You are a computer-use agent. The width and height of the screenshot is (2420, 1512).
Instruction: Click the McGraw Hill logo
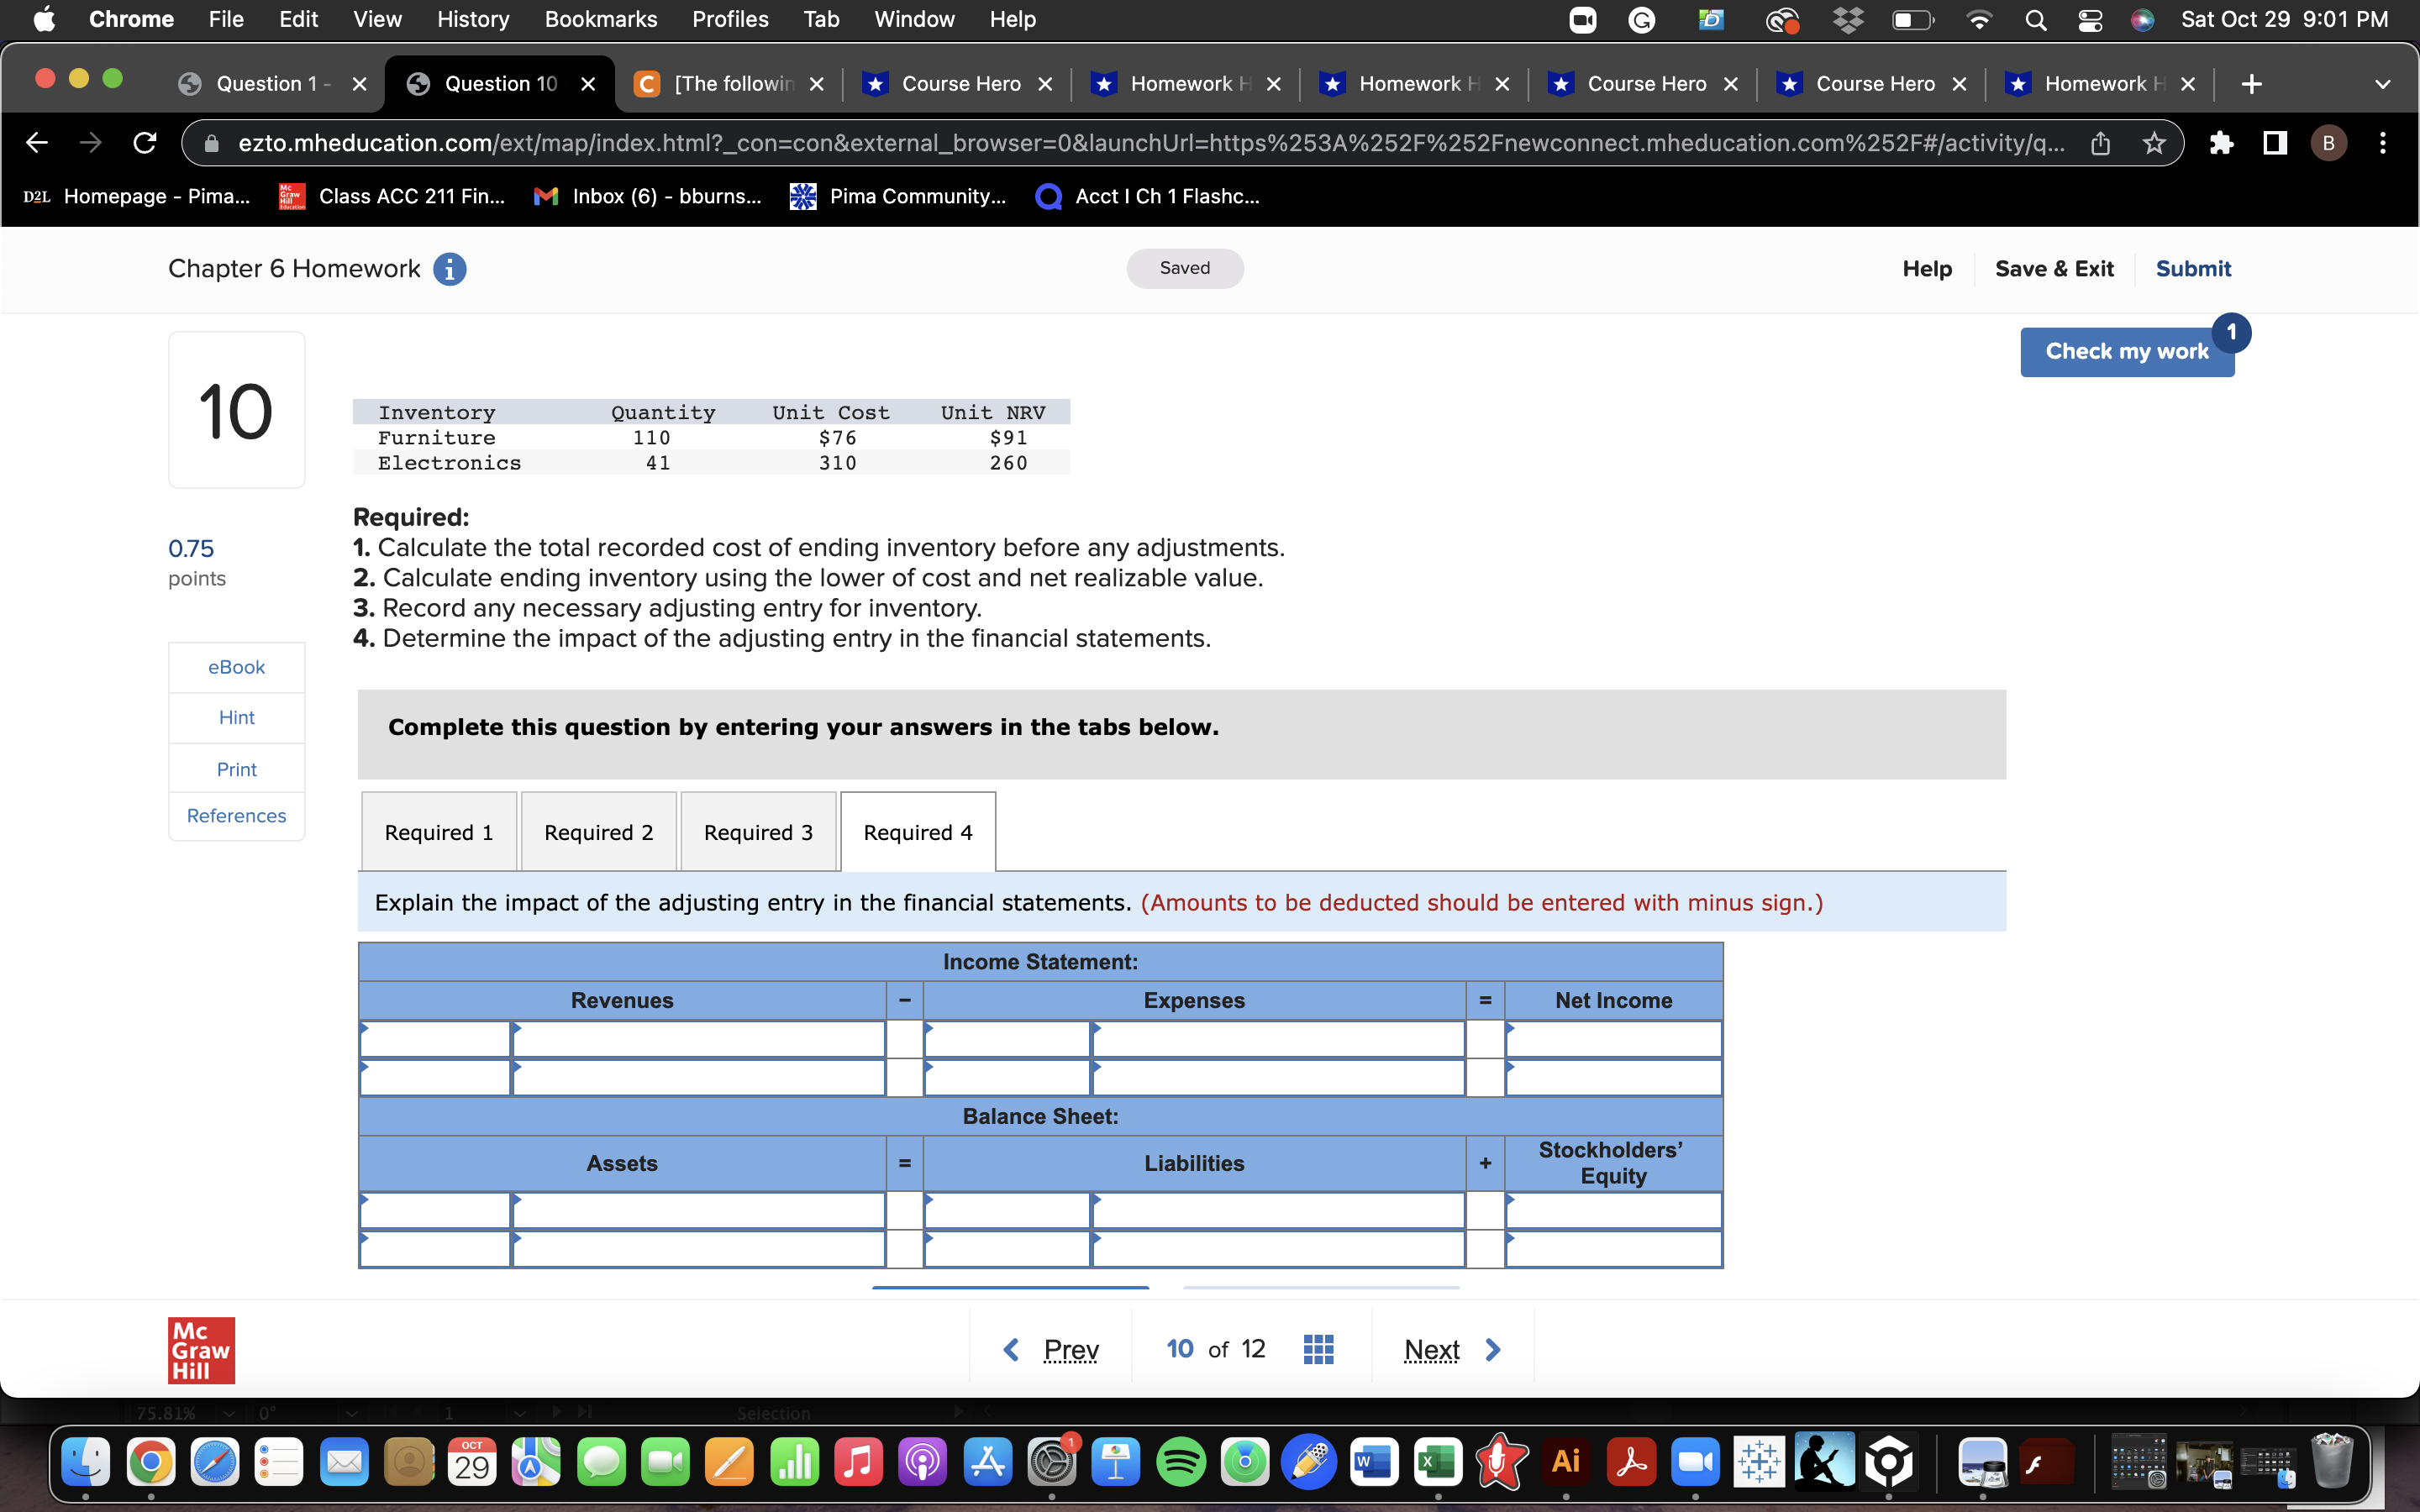[x=201, y=1349]
